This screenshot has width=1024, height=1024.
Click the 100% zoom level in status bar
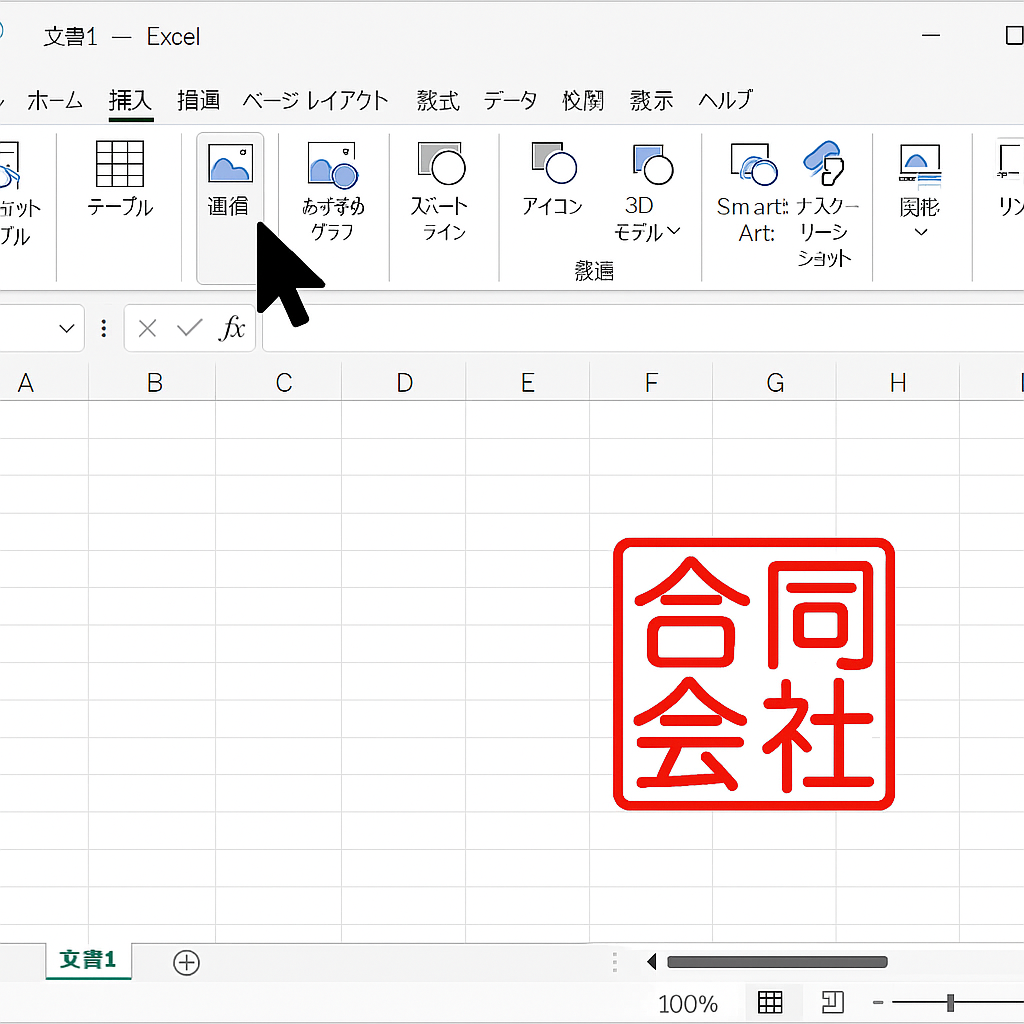click(x=688, y=1004)
